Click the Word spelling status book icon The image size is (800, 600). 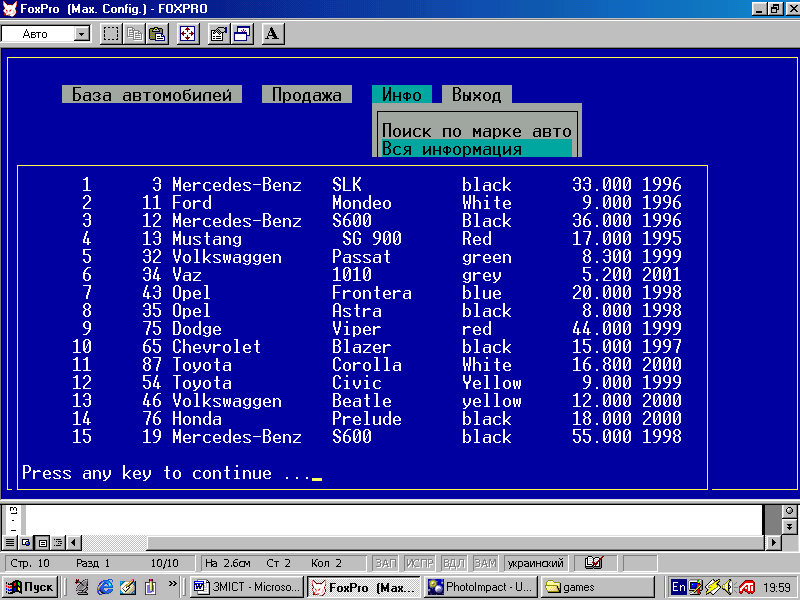tap(593, 563)
